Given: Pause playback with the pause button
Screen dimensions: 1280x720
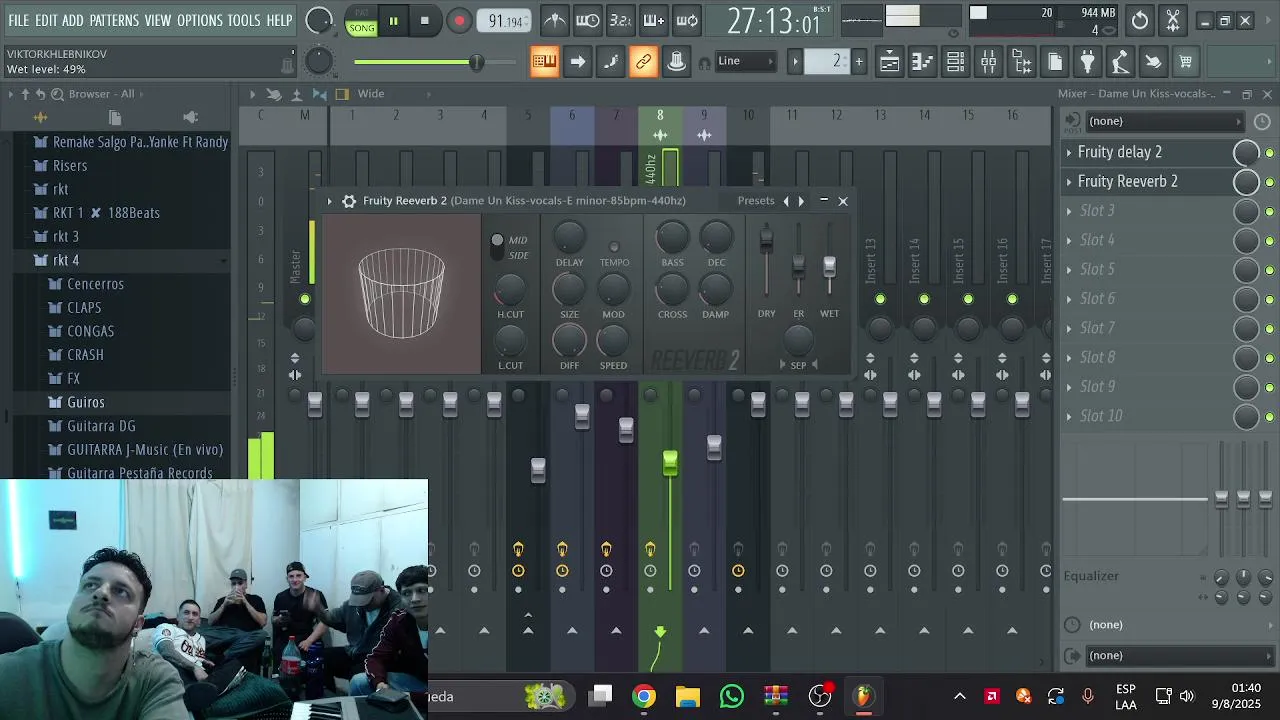Looking at the screenshot, I should (x=393, y=21).
